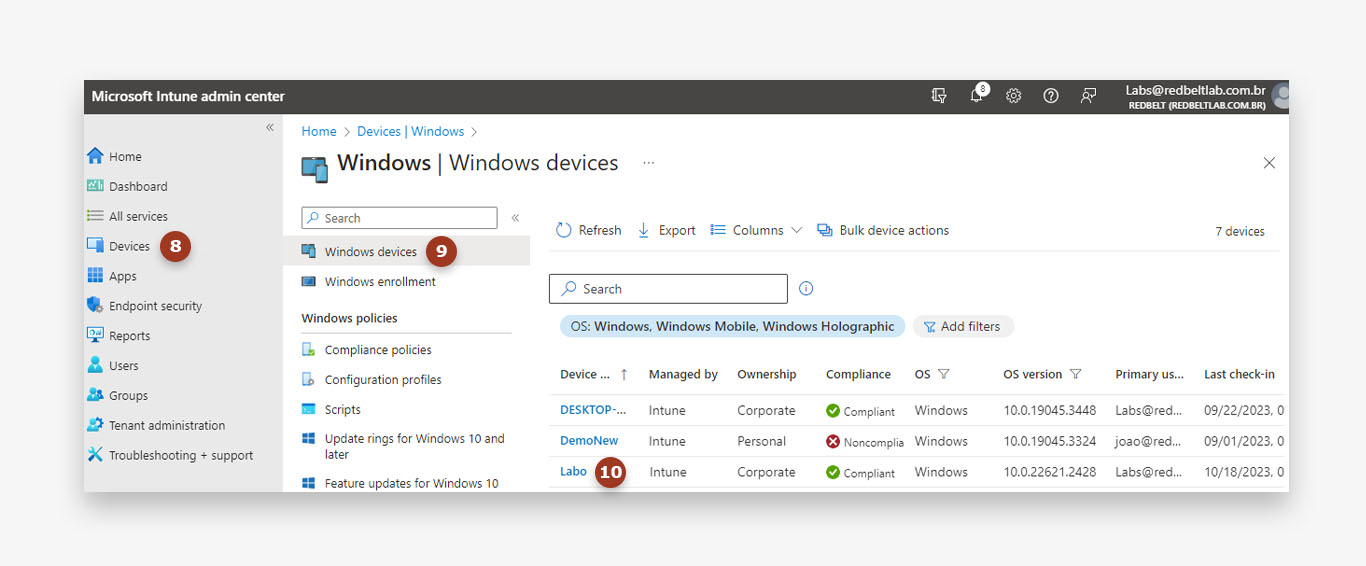Click the Reports icon in sidebar
The width and height of the screenshot is (1366, 566).
pyautogui.click(x=95, y=335)
